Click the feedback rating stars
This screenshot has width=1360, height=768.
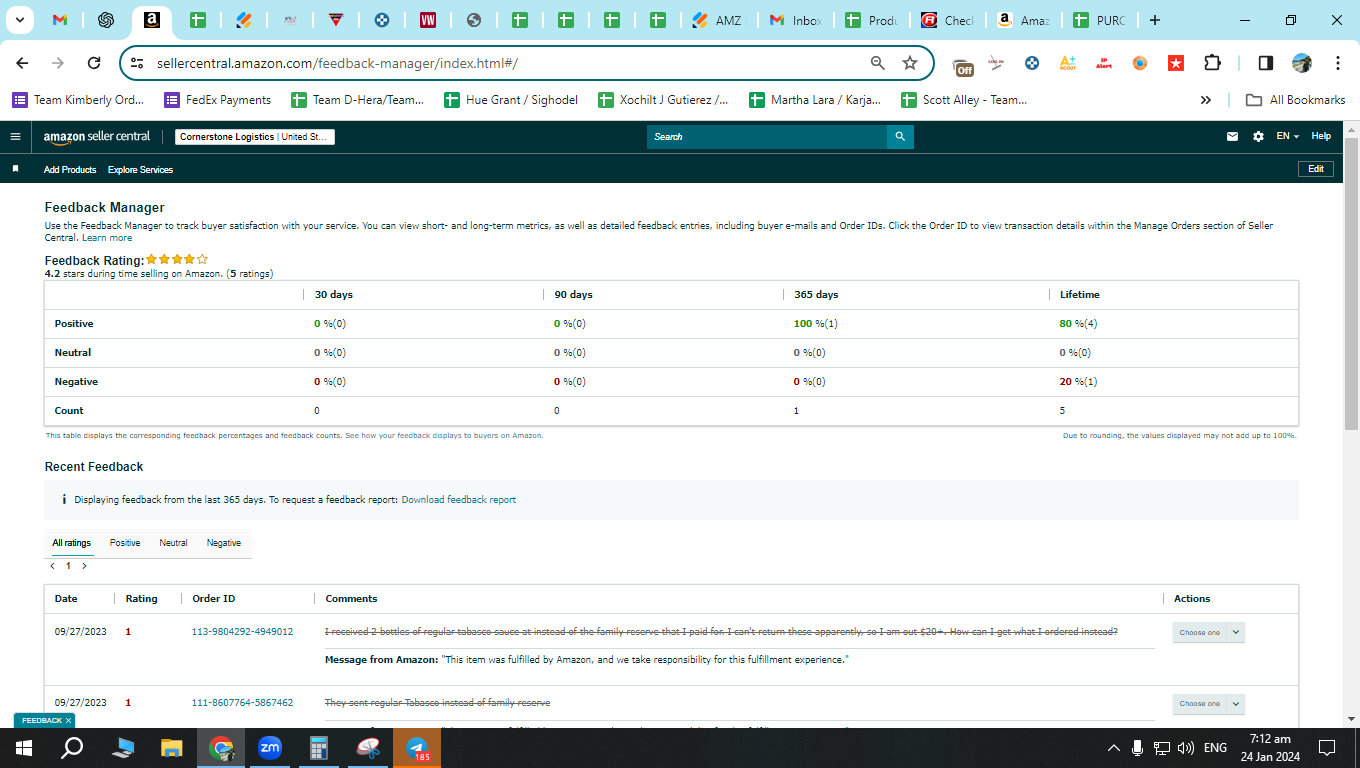[x=177, y=260]
